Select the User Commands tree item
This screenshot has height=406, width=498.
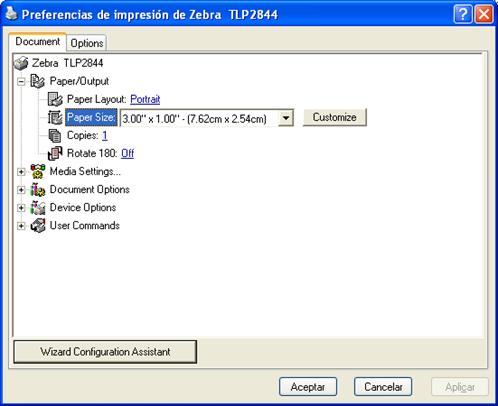84,225
